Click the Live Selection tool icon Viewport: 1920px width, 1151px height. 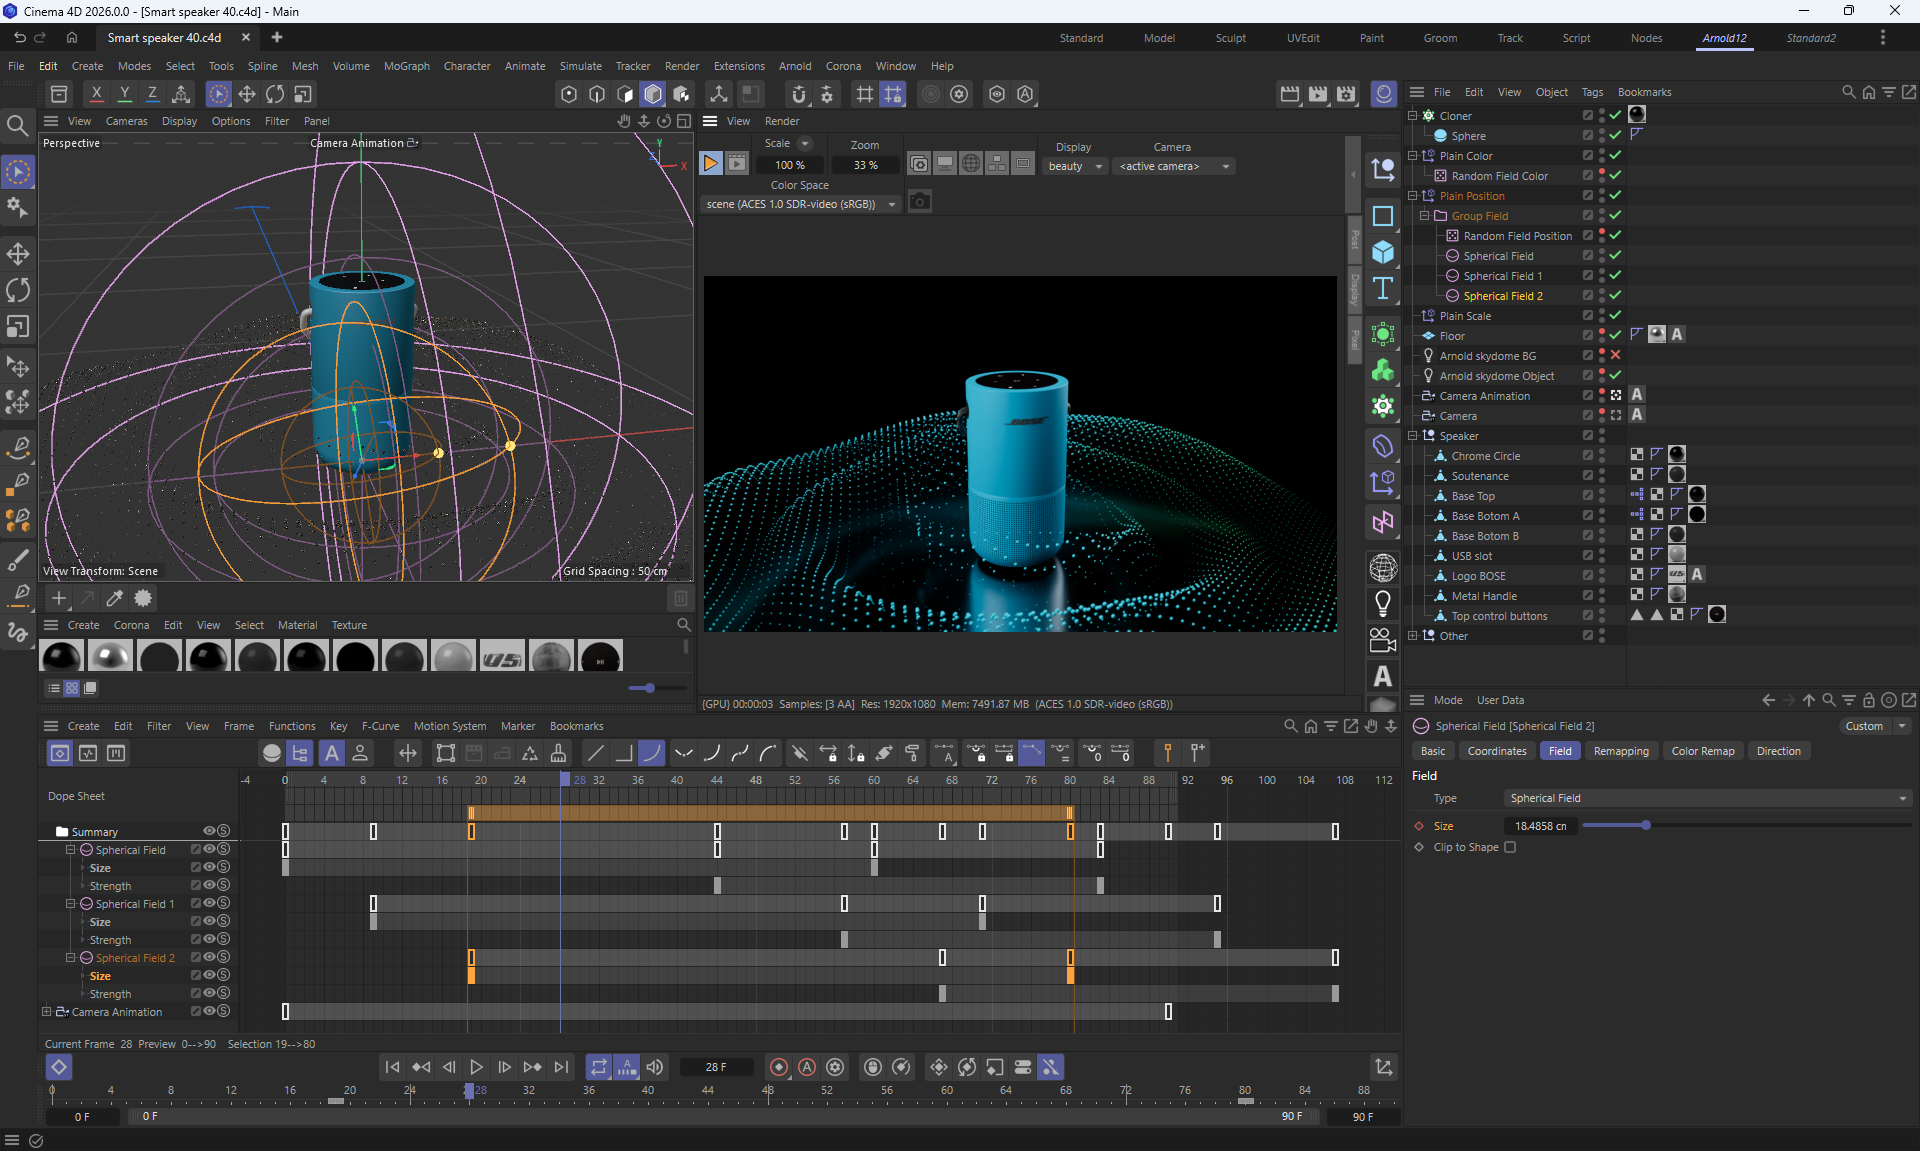click(18, 172)
